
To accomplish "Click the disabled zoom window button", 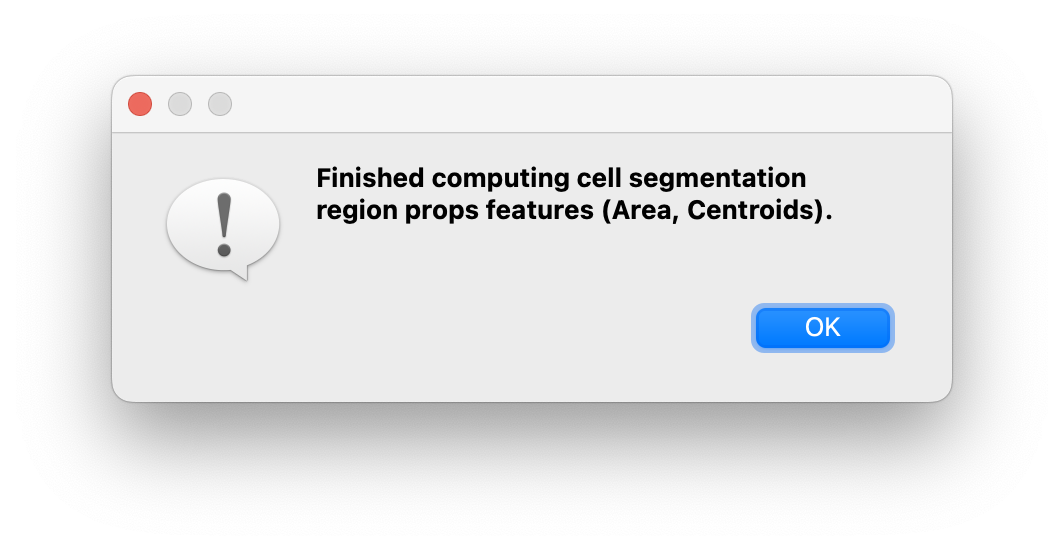I will (220, 104).
